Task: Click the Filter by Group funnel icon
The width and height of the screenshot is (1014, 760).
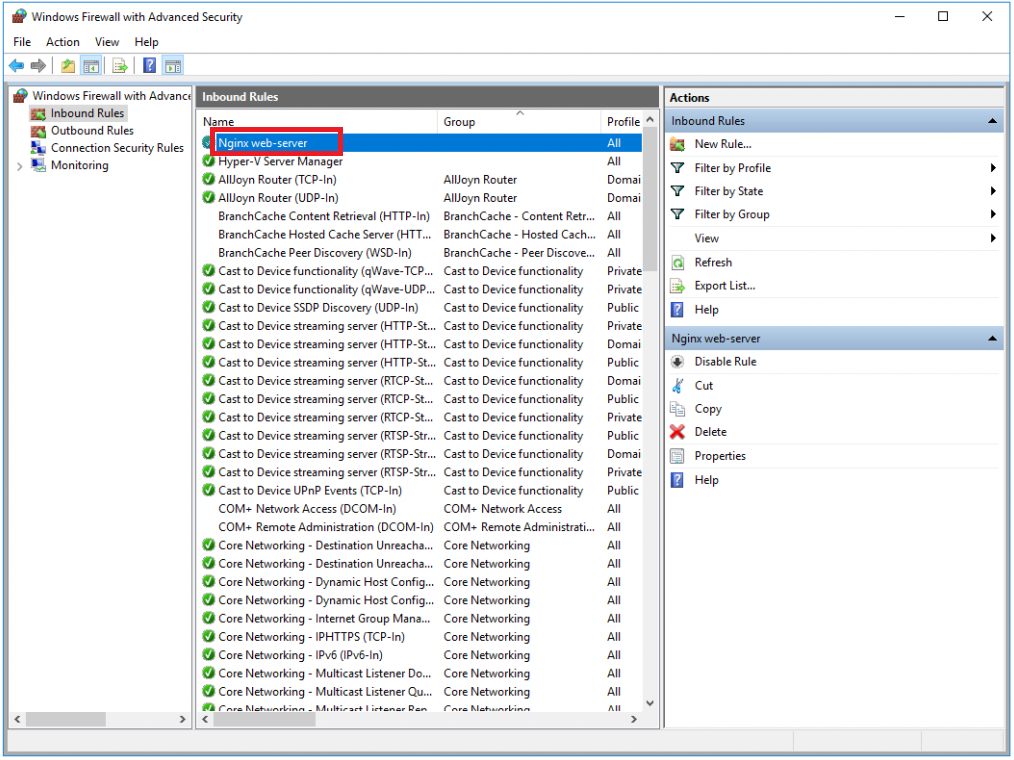Action: (677, 215)
